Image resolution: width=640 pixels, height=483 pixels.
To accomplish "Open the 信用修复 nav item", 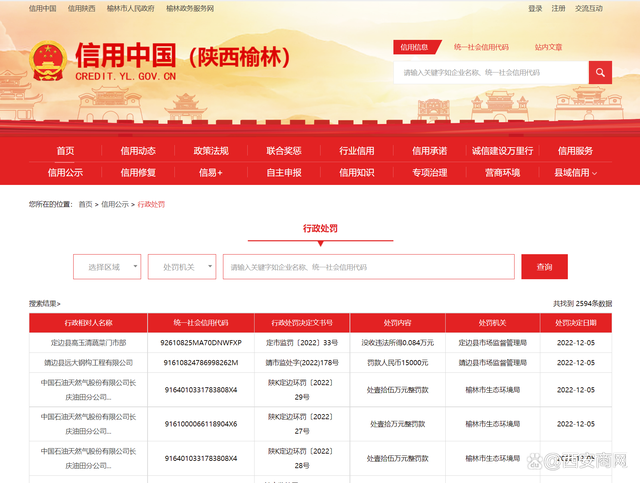I will pyautogui.click(x=138, y=173).
